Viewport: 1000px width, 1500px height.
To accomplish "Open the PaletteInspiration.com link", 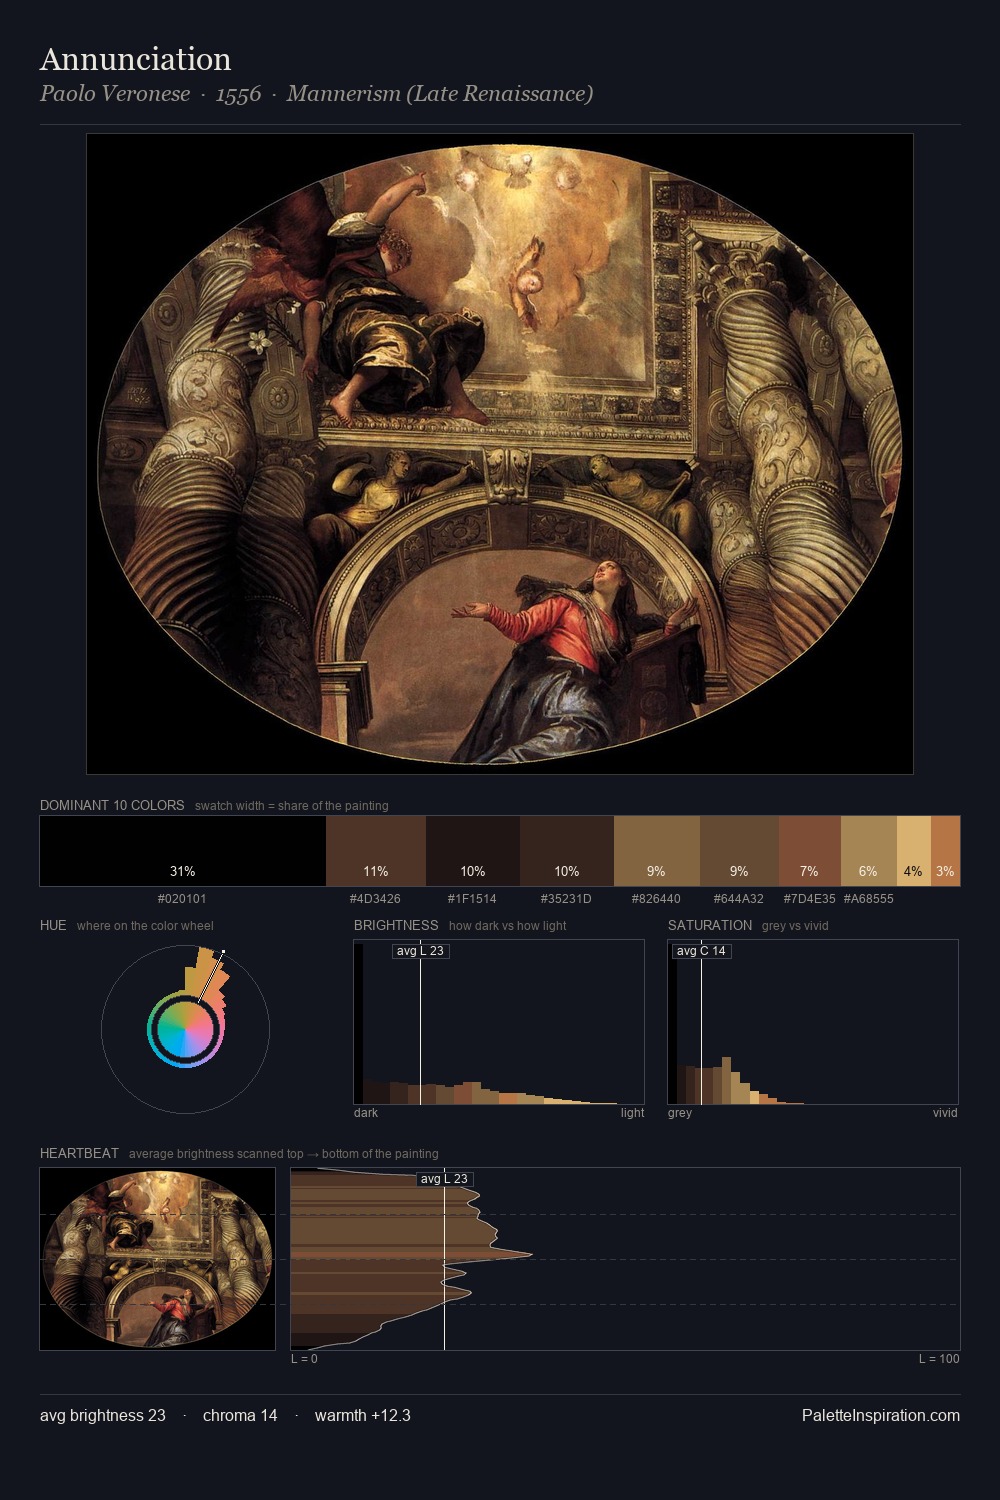I will (881, 1416).
